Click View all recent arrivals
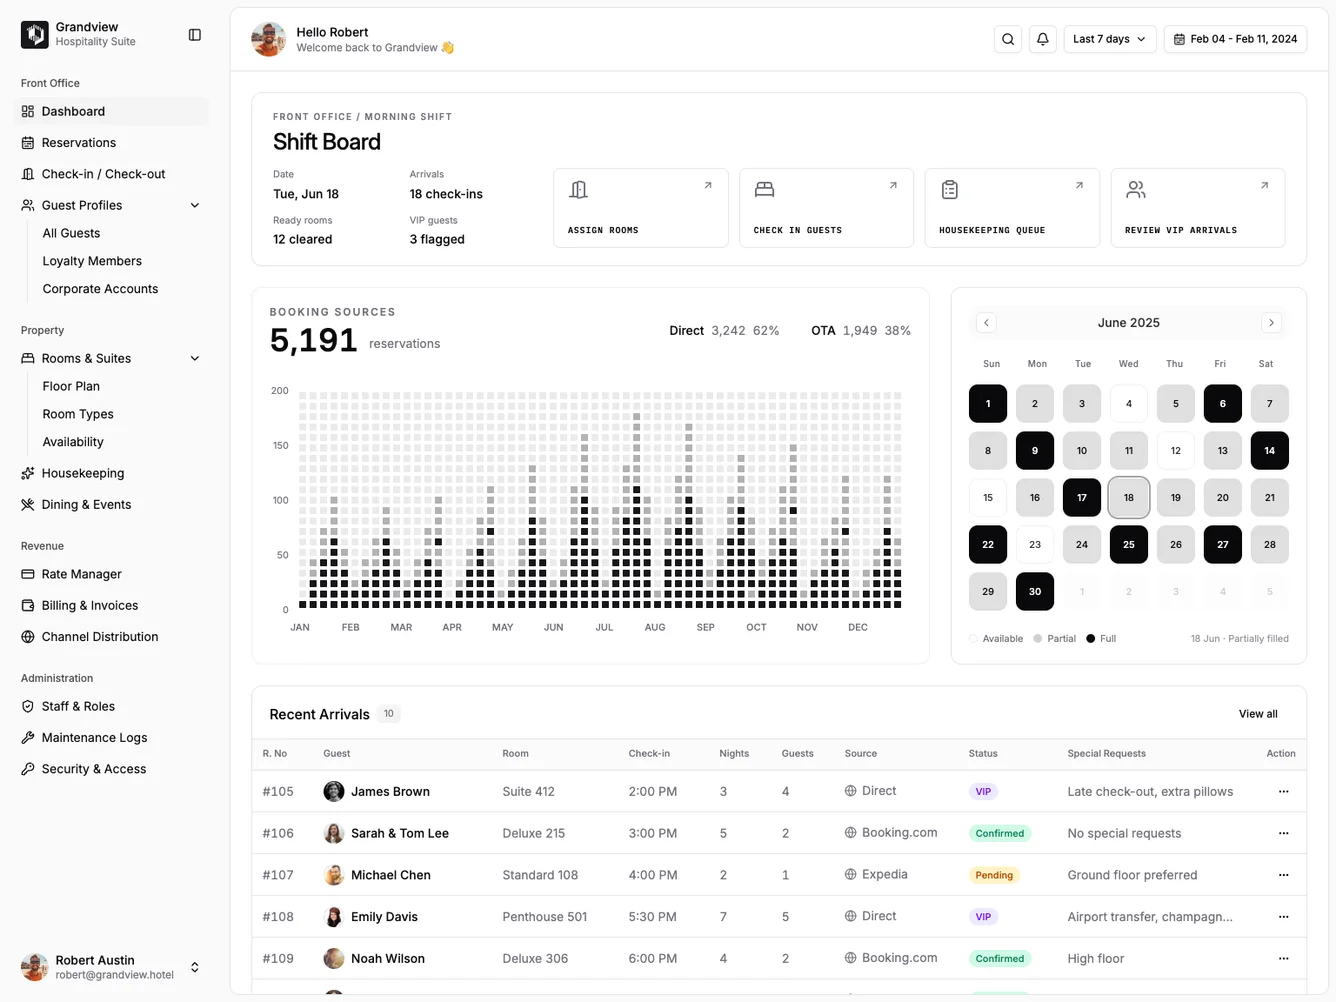The height and width of the screenshot is (1002, 1336). tap(1257, 713)
